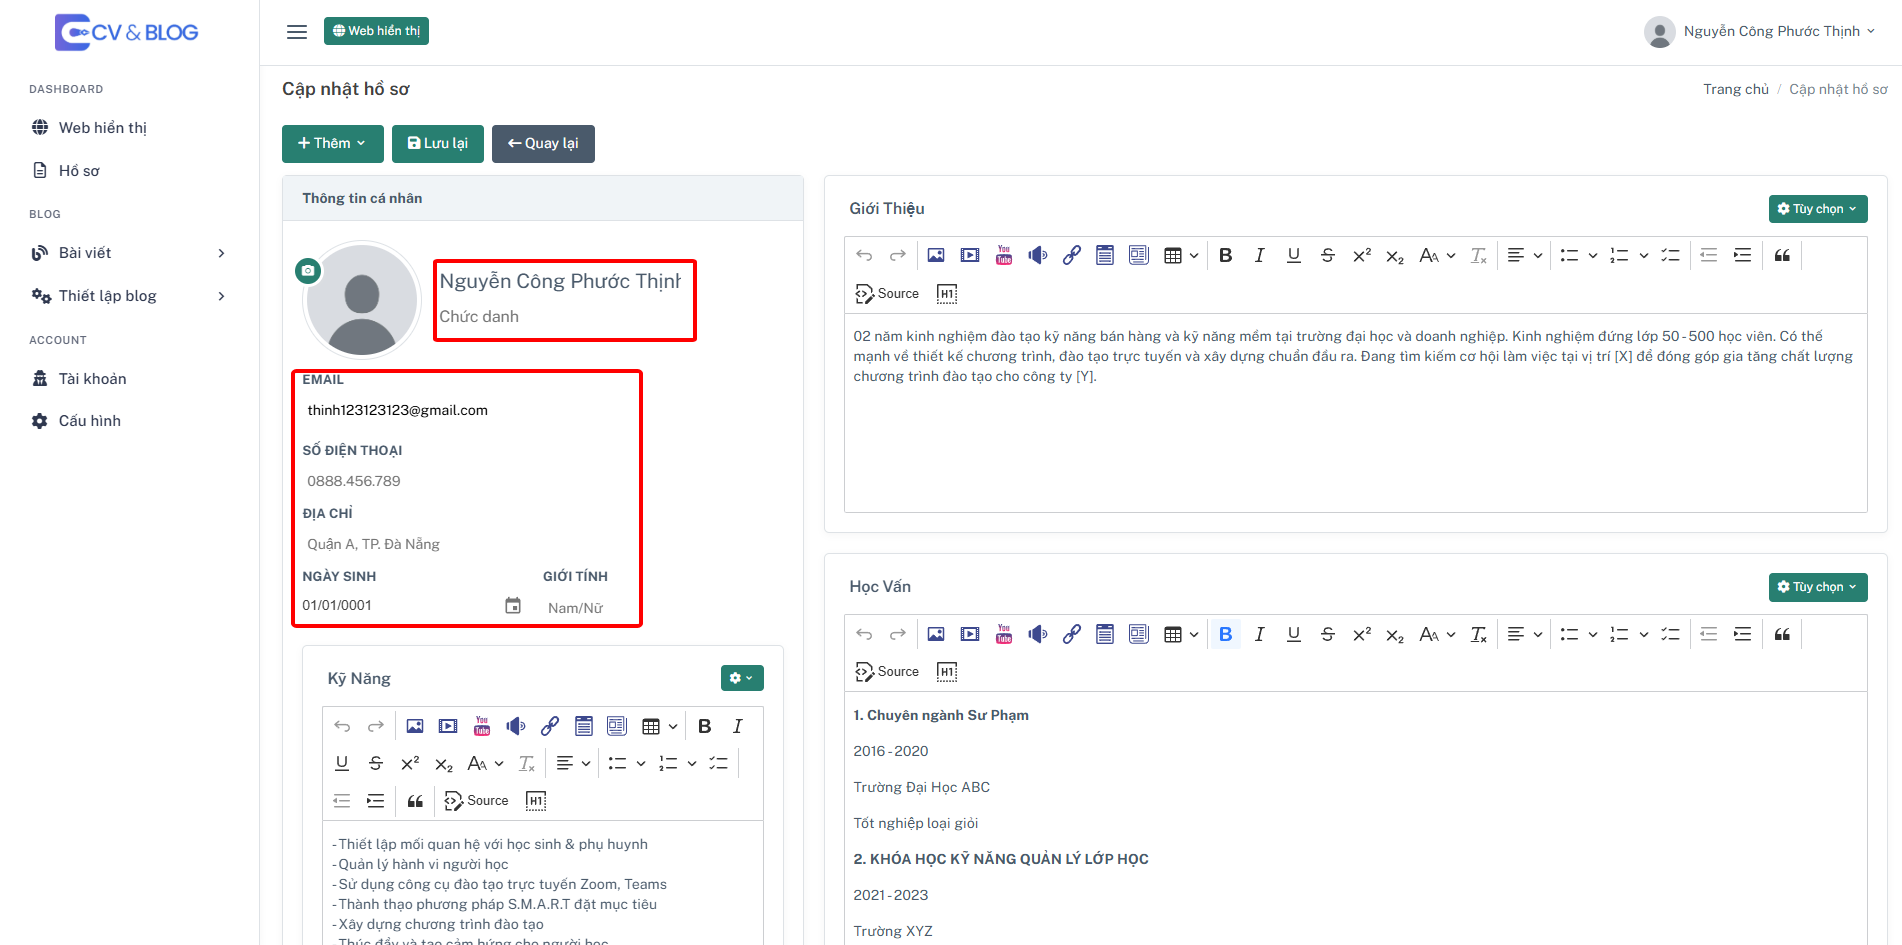Image resolution: width=1902 pixels, height=945 pixels.
Task: Toggle Strikethrough in Giới Thiệu editor
Action: point(1328,255)
